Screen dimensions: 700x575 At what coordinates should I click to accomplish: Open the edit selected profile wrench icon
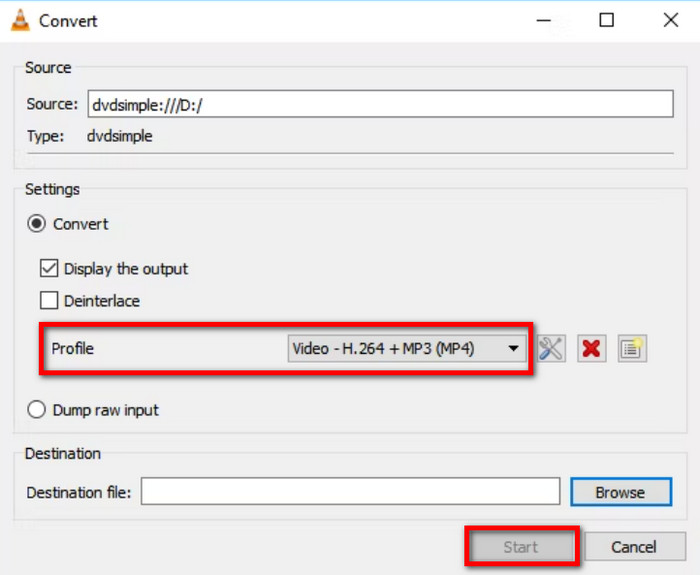pos(551,349)
